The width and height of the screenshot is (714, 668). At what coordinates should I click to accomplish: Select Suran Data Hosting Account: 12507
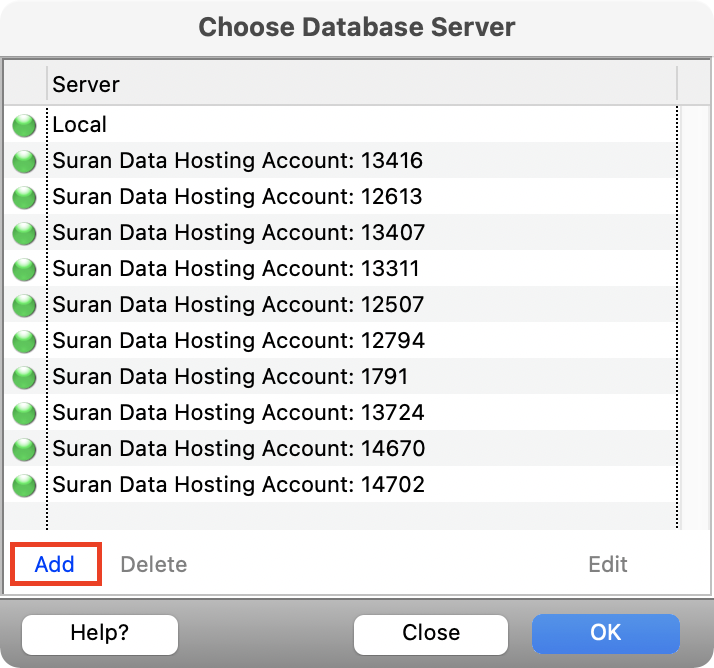[x=238, y=305]
